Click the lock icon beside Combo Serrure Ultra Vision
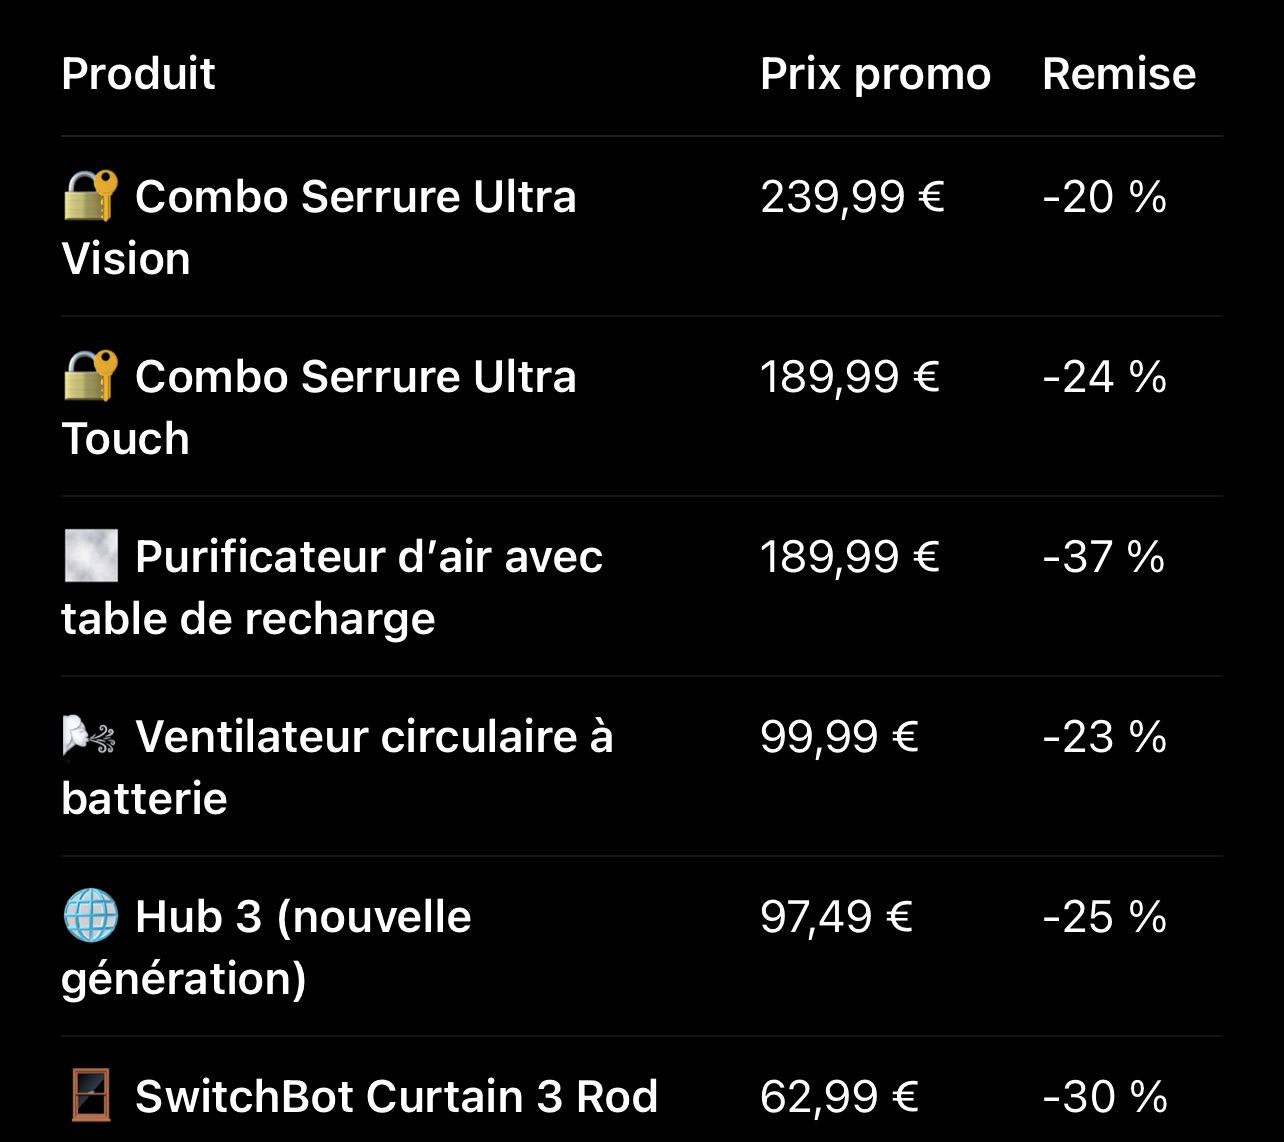 91,196
